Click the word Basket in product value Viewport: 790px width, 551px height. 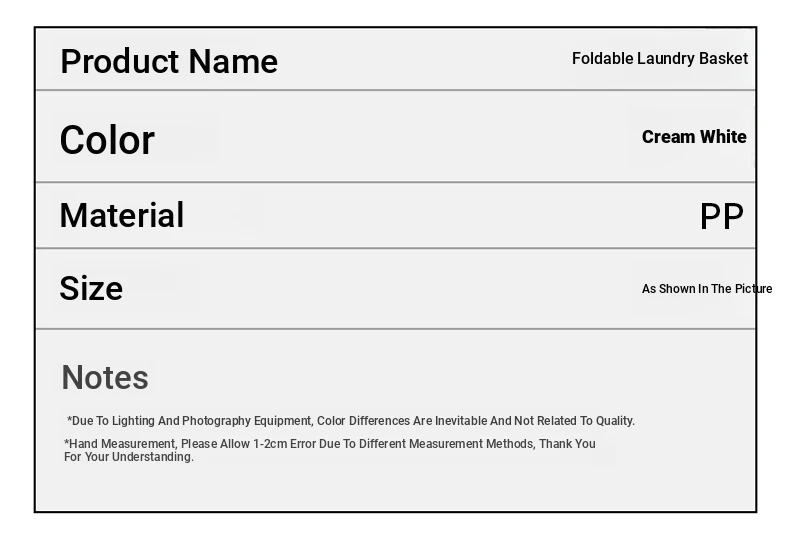tap(723, 58)
